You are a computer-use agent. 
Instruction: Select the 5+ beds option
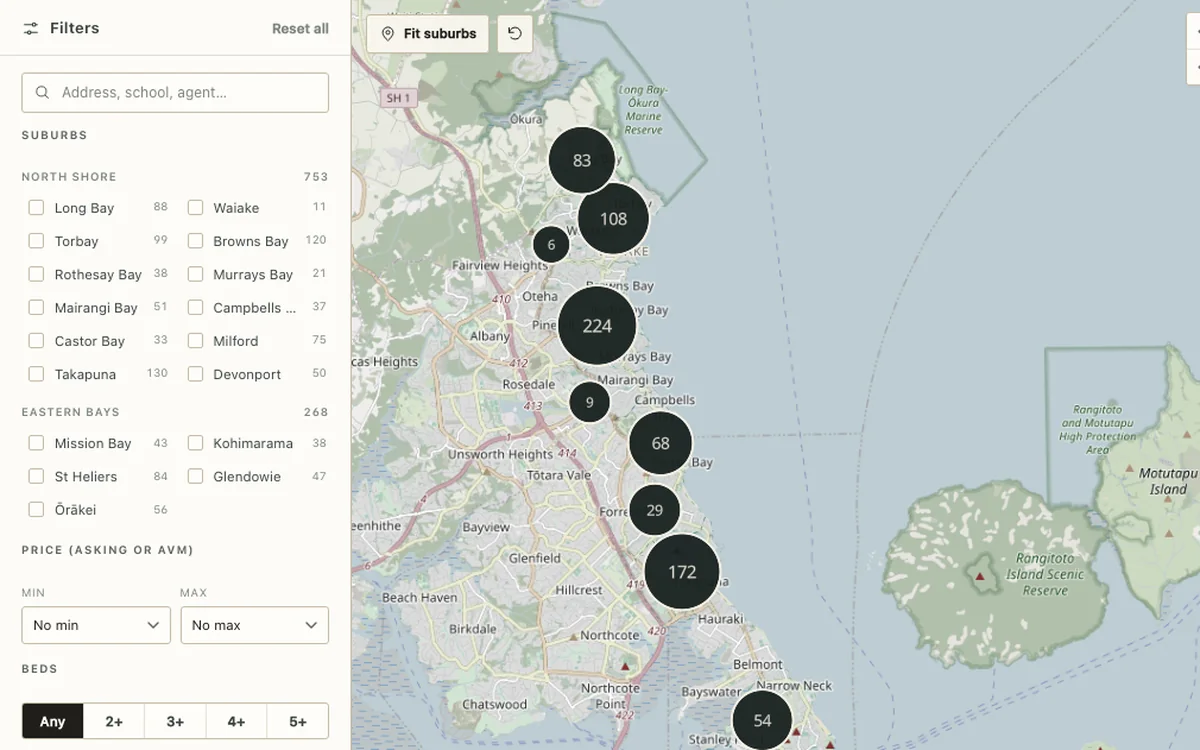pos(298,721)
